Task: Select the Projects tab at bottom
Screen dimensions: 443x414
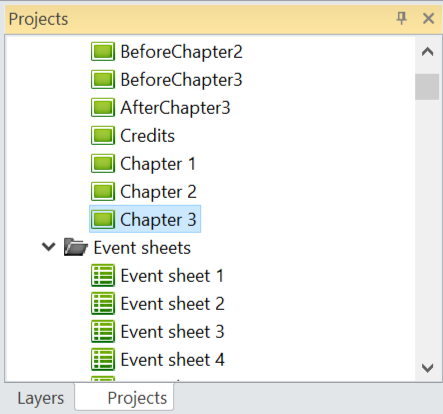Action: click(x=124, y=397)
